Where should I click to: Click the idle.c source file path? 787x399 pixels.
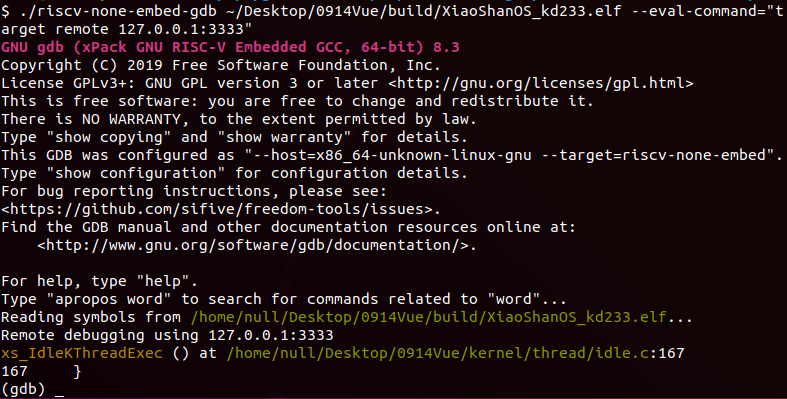point(438,353)
